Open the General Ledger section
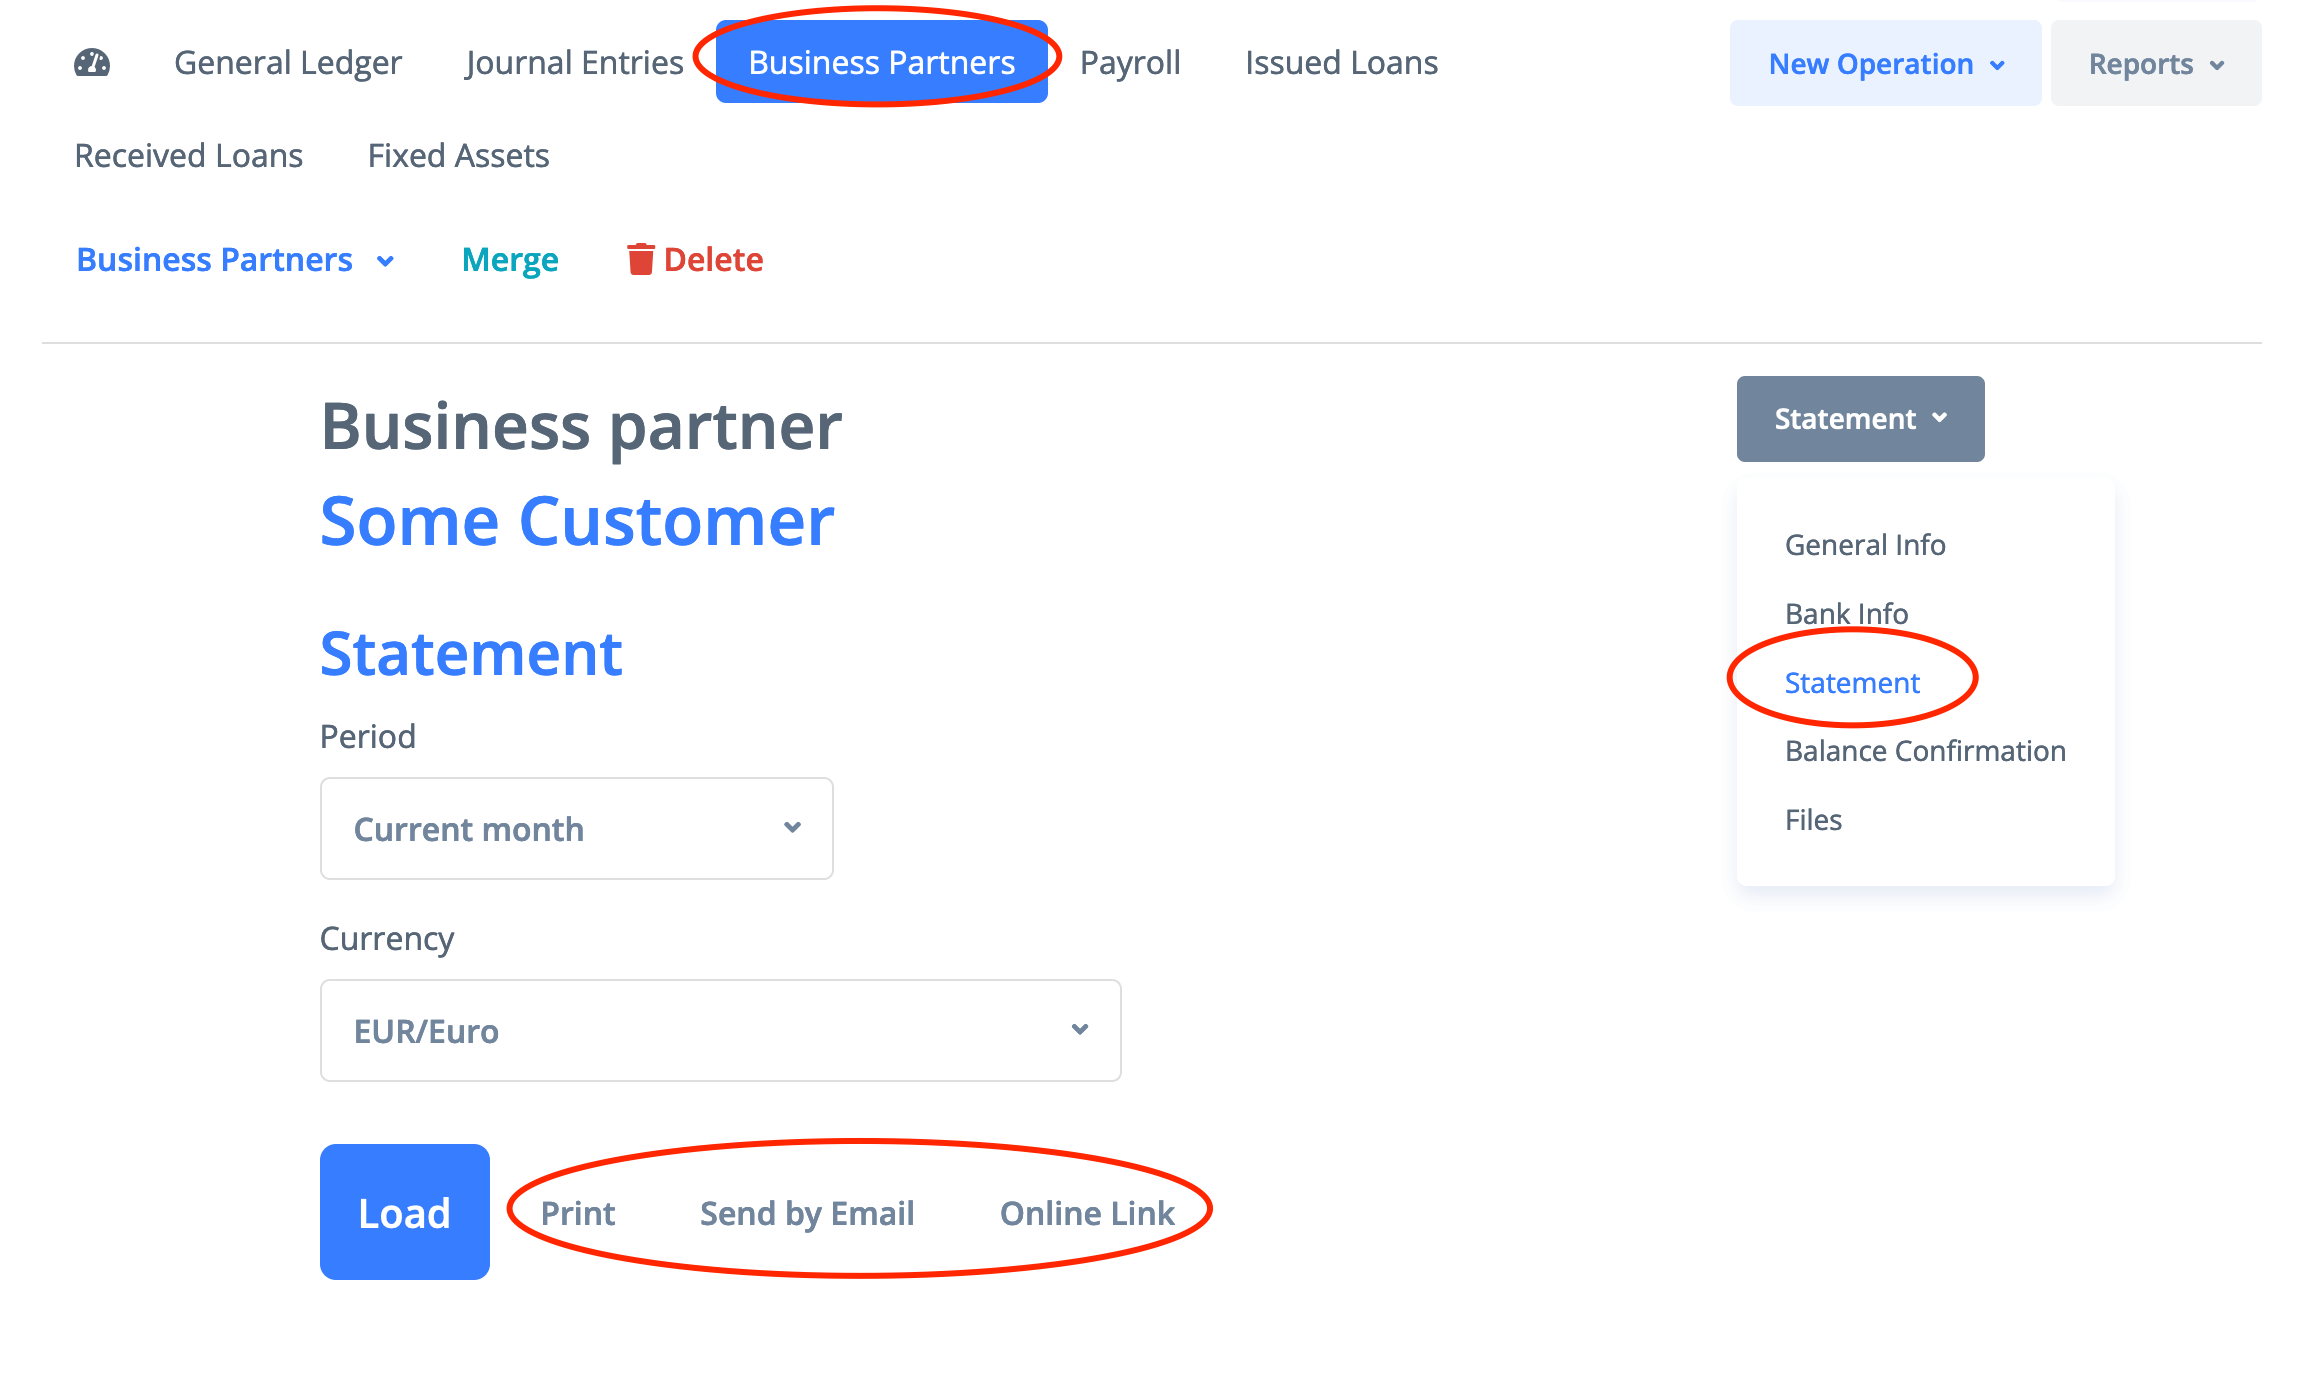2304x1382 pixels. click(287, 63)
